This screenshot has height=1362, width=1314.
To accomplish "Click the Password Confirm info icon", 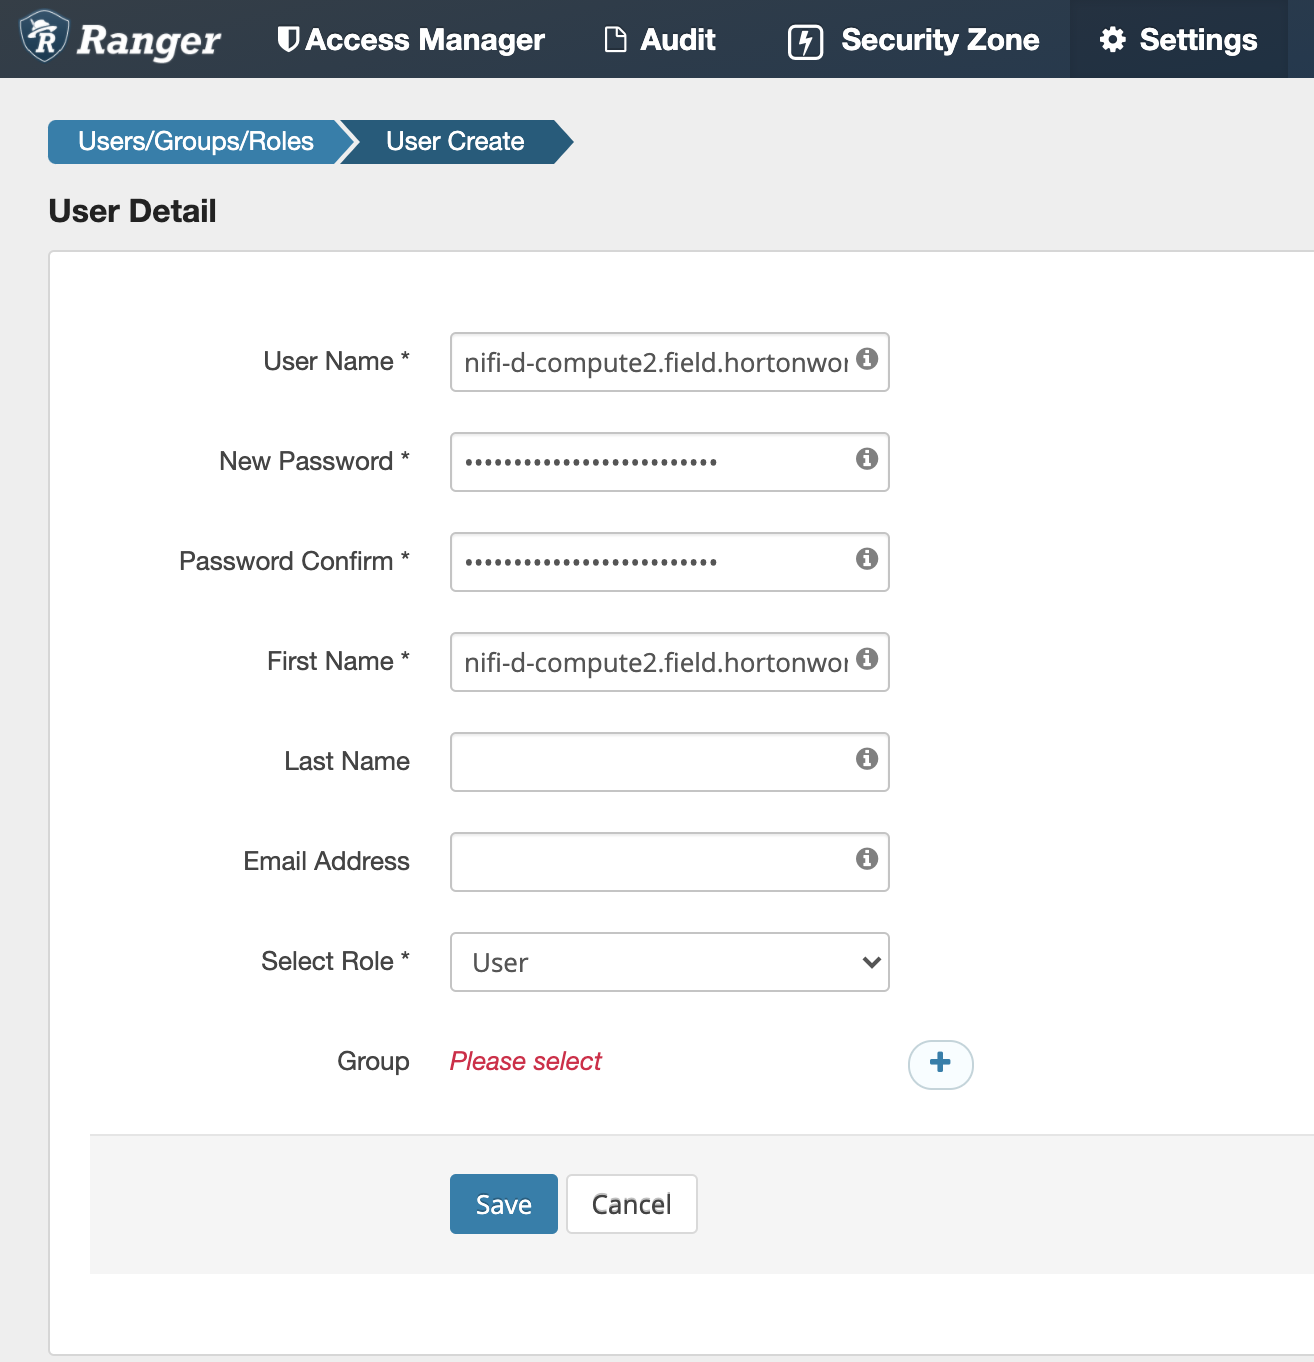I will [867, 559].
